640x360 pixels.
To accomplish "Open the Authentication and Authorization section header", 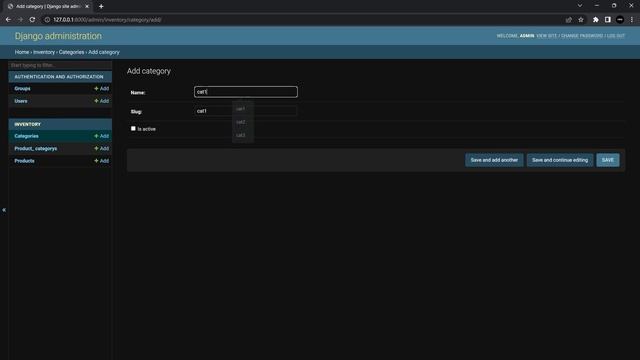I will [59, 77].
